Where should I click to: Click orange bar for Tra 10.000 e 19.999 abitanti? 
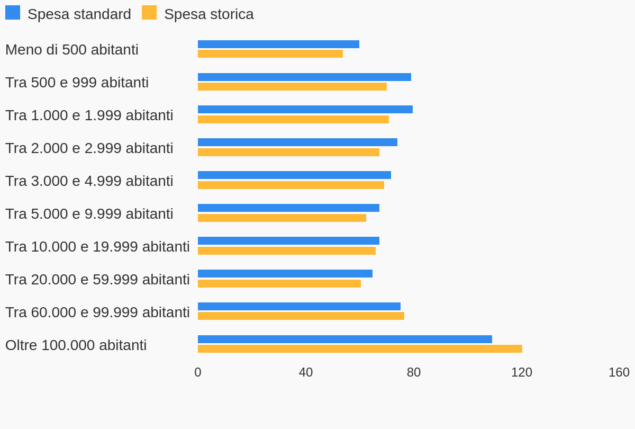[287, 251]
